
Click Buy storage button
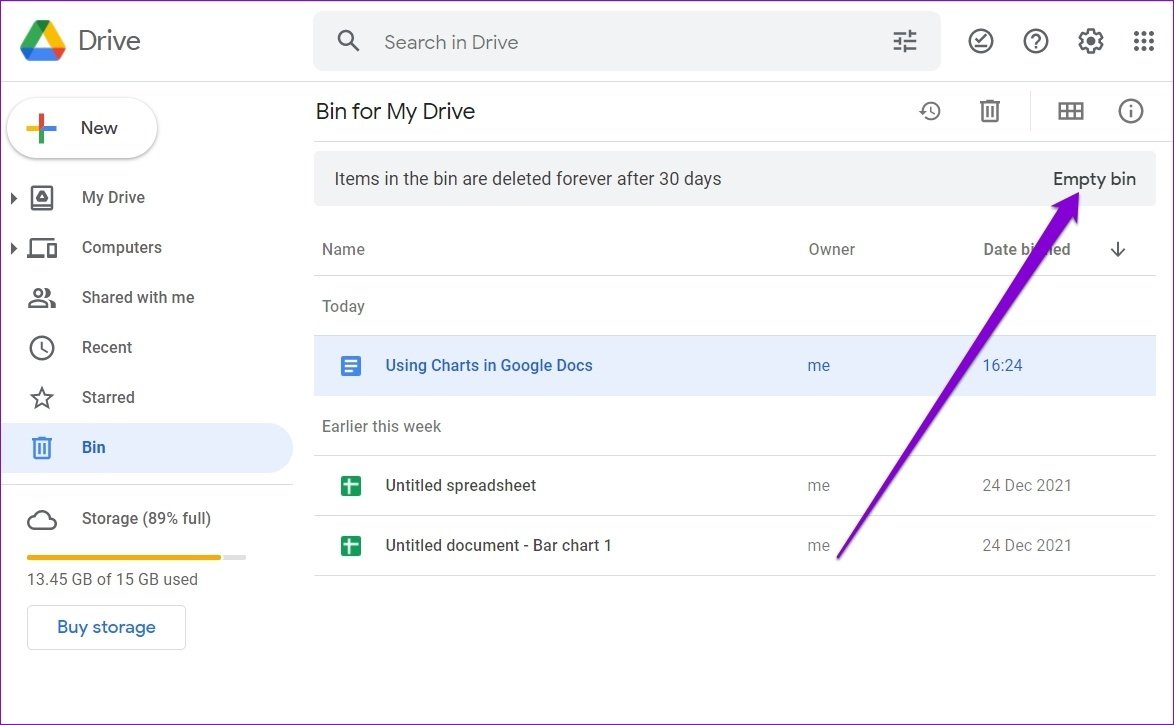click(x=106, y=627)
